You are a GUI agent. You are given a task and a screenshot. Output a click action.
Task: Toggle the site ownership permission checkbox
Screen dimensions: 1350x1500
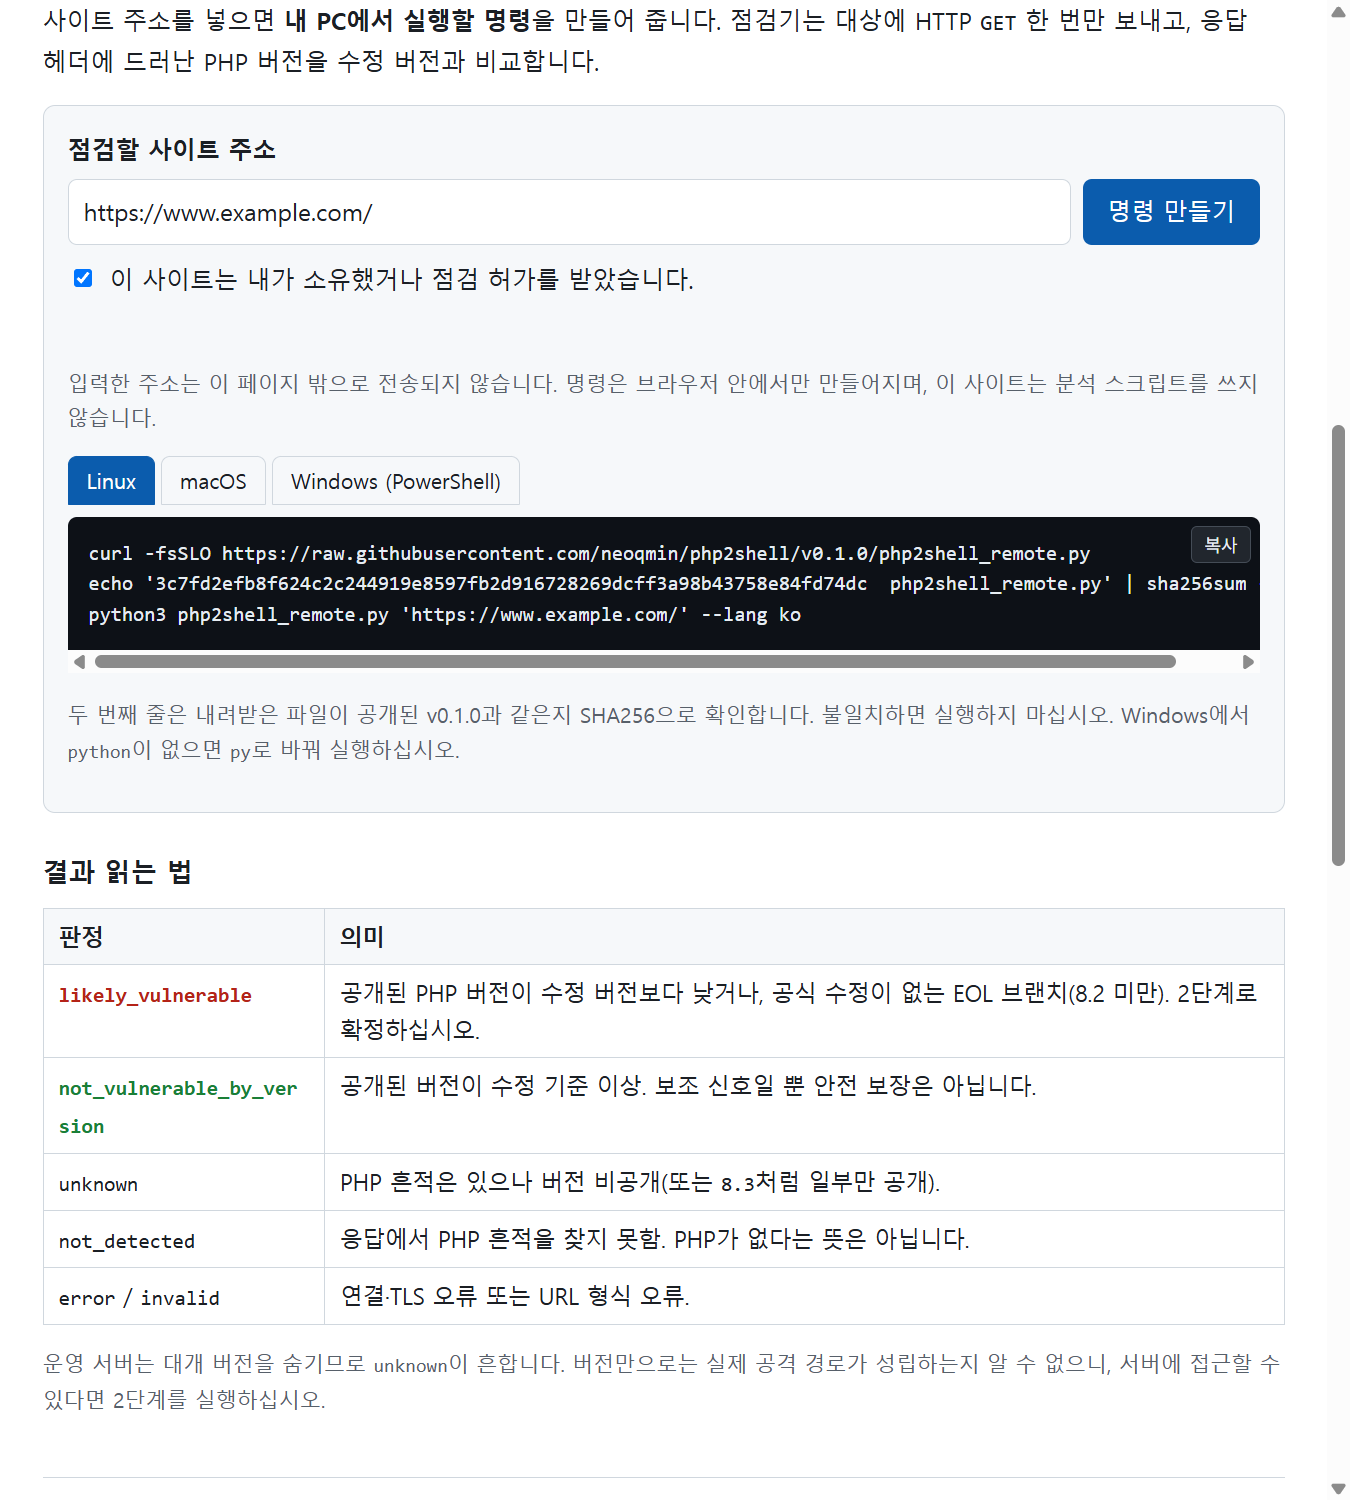(83, 278)
